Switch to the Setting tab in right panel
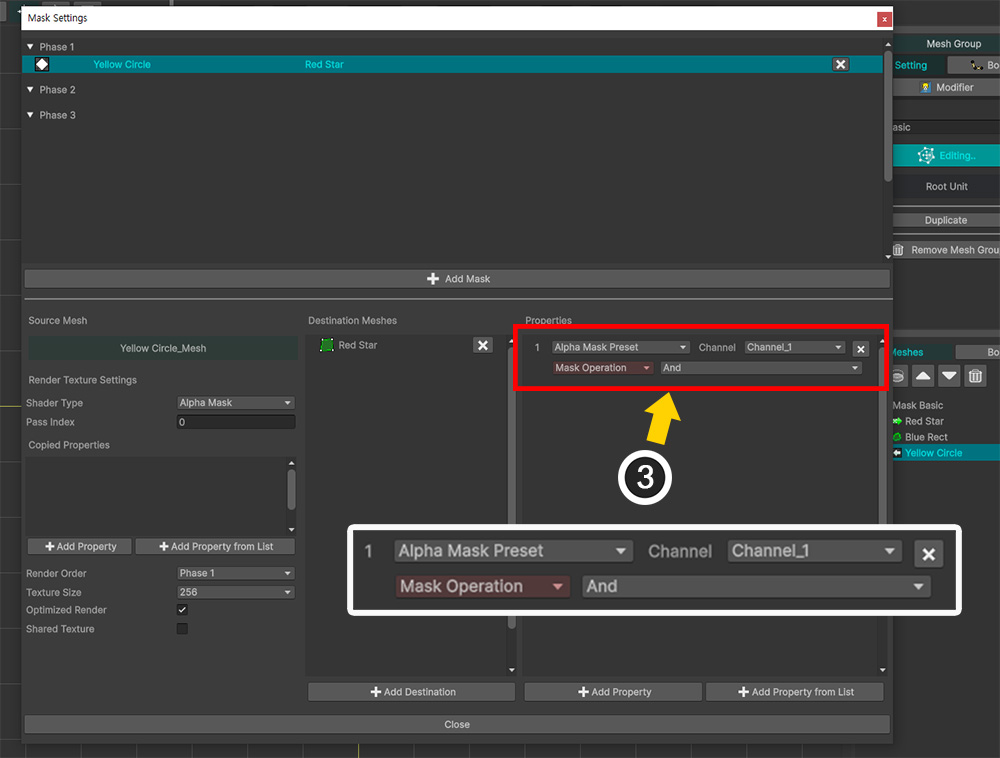The width and height of the screenshot is (1000, 758). [x=916, y=65]
